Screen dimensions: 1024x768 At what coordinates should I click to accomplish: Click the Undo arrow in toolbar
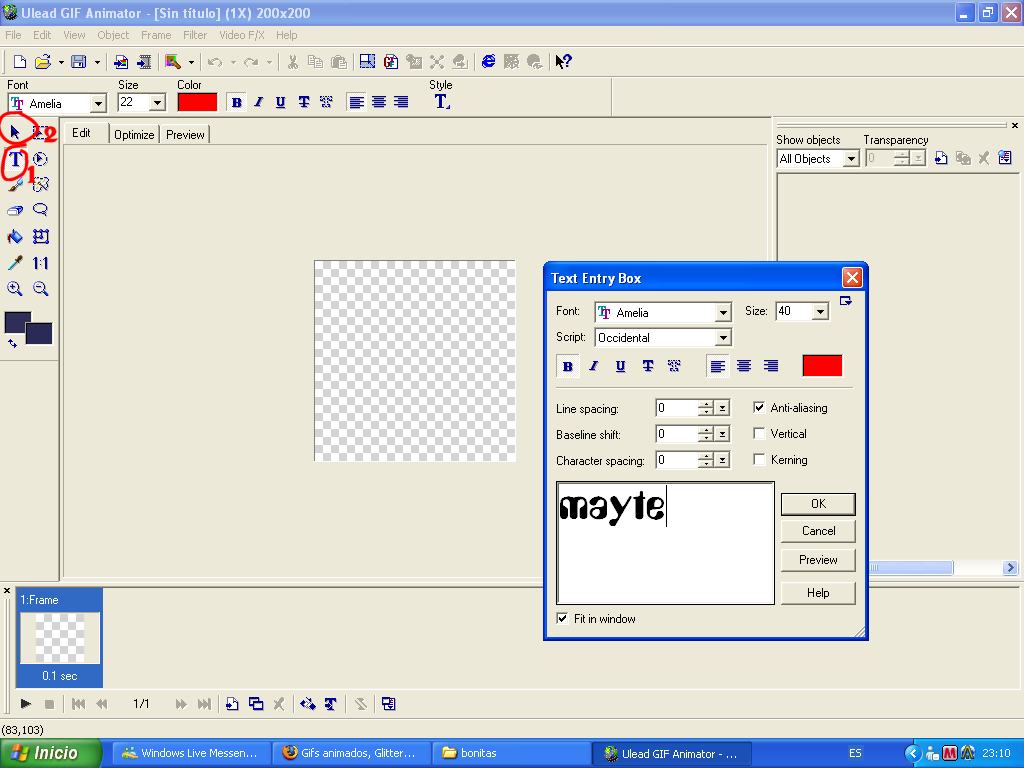(x=215, y=62)
